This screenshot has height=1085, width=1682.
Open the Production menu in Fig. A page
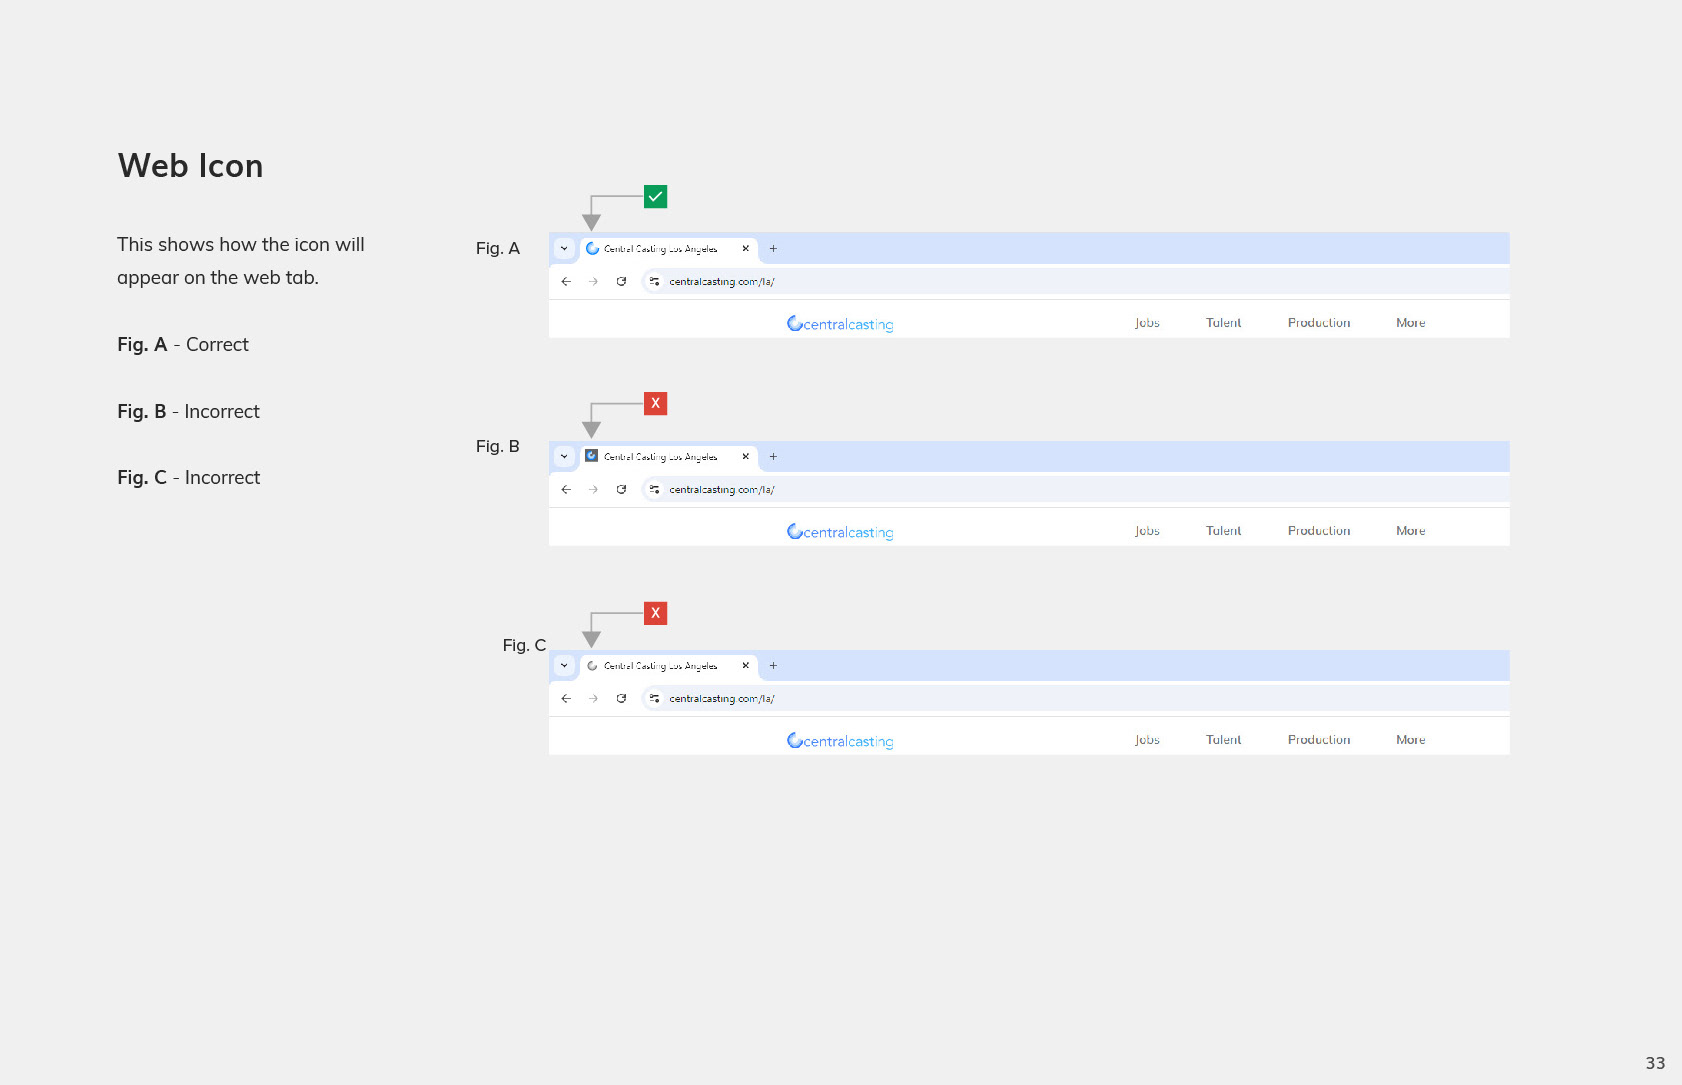(x=1319, y=323)
